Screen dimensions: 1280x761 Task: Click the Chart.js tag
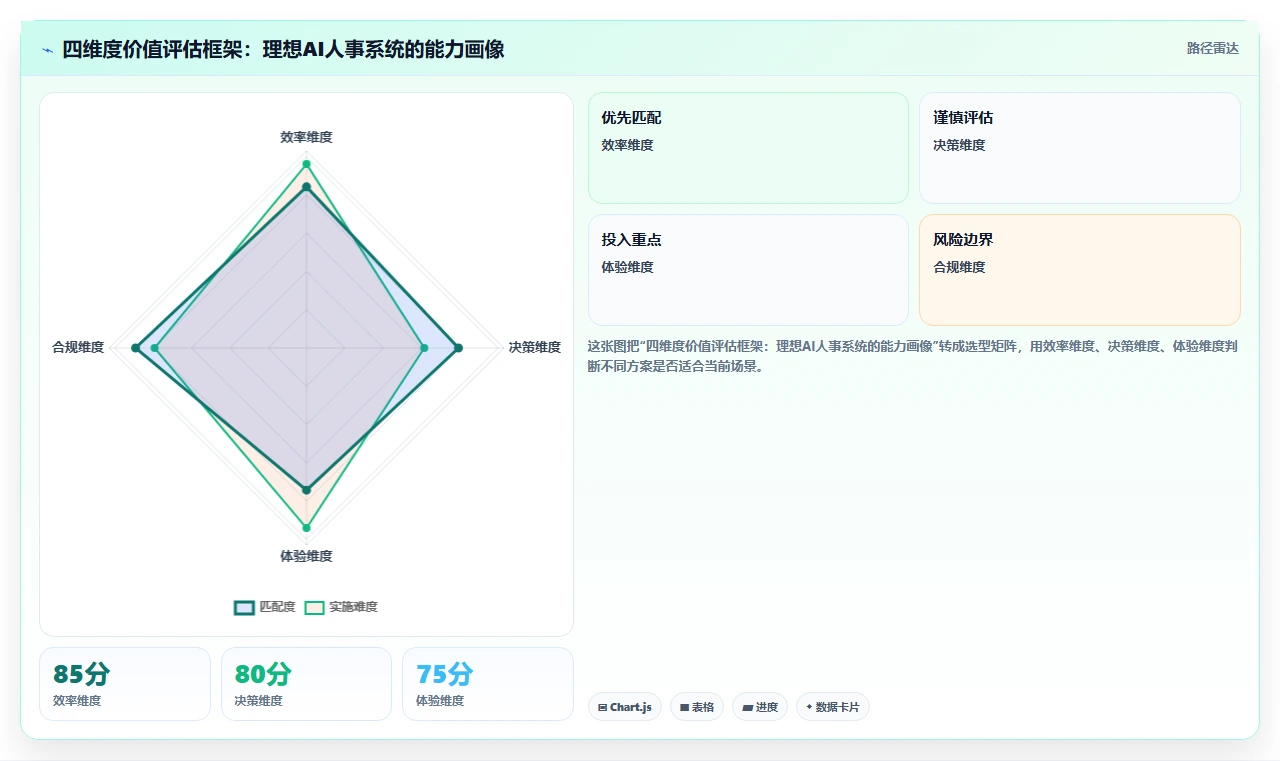(625, 707)
